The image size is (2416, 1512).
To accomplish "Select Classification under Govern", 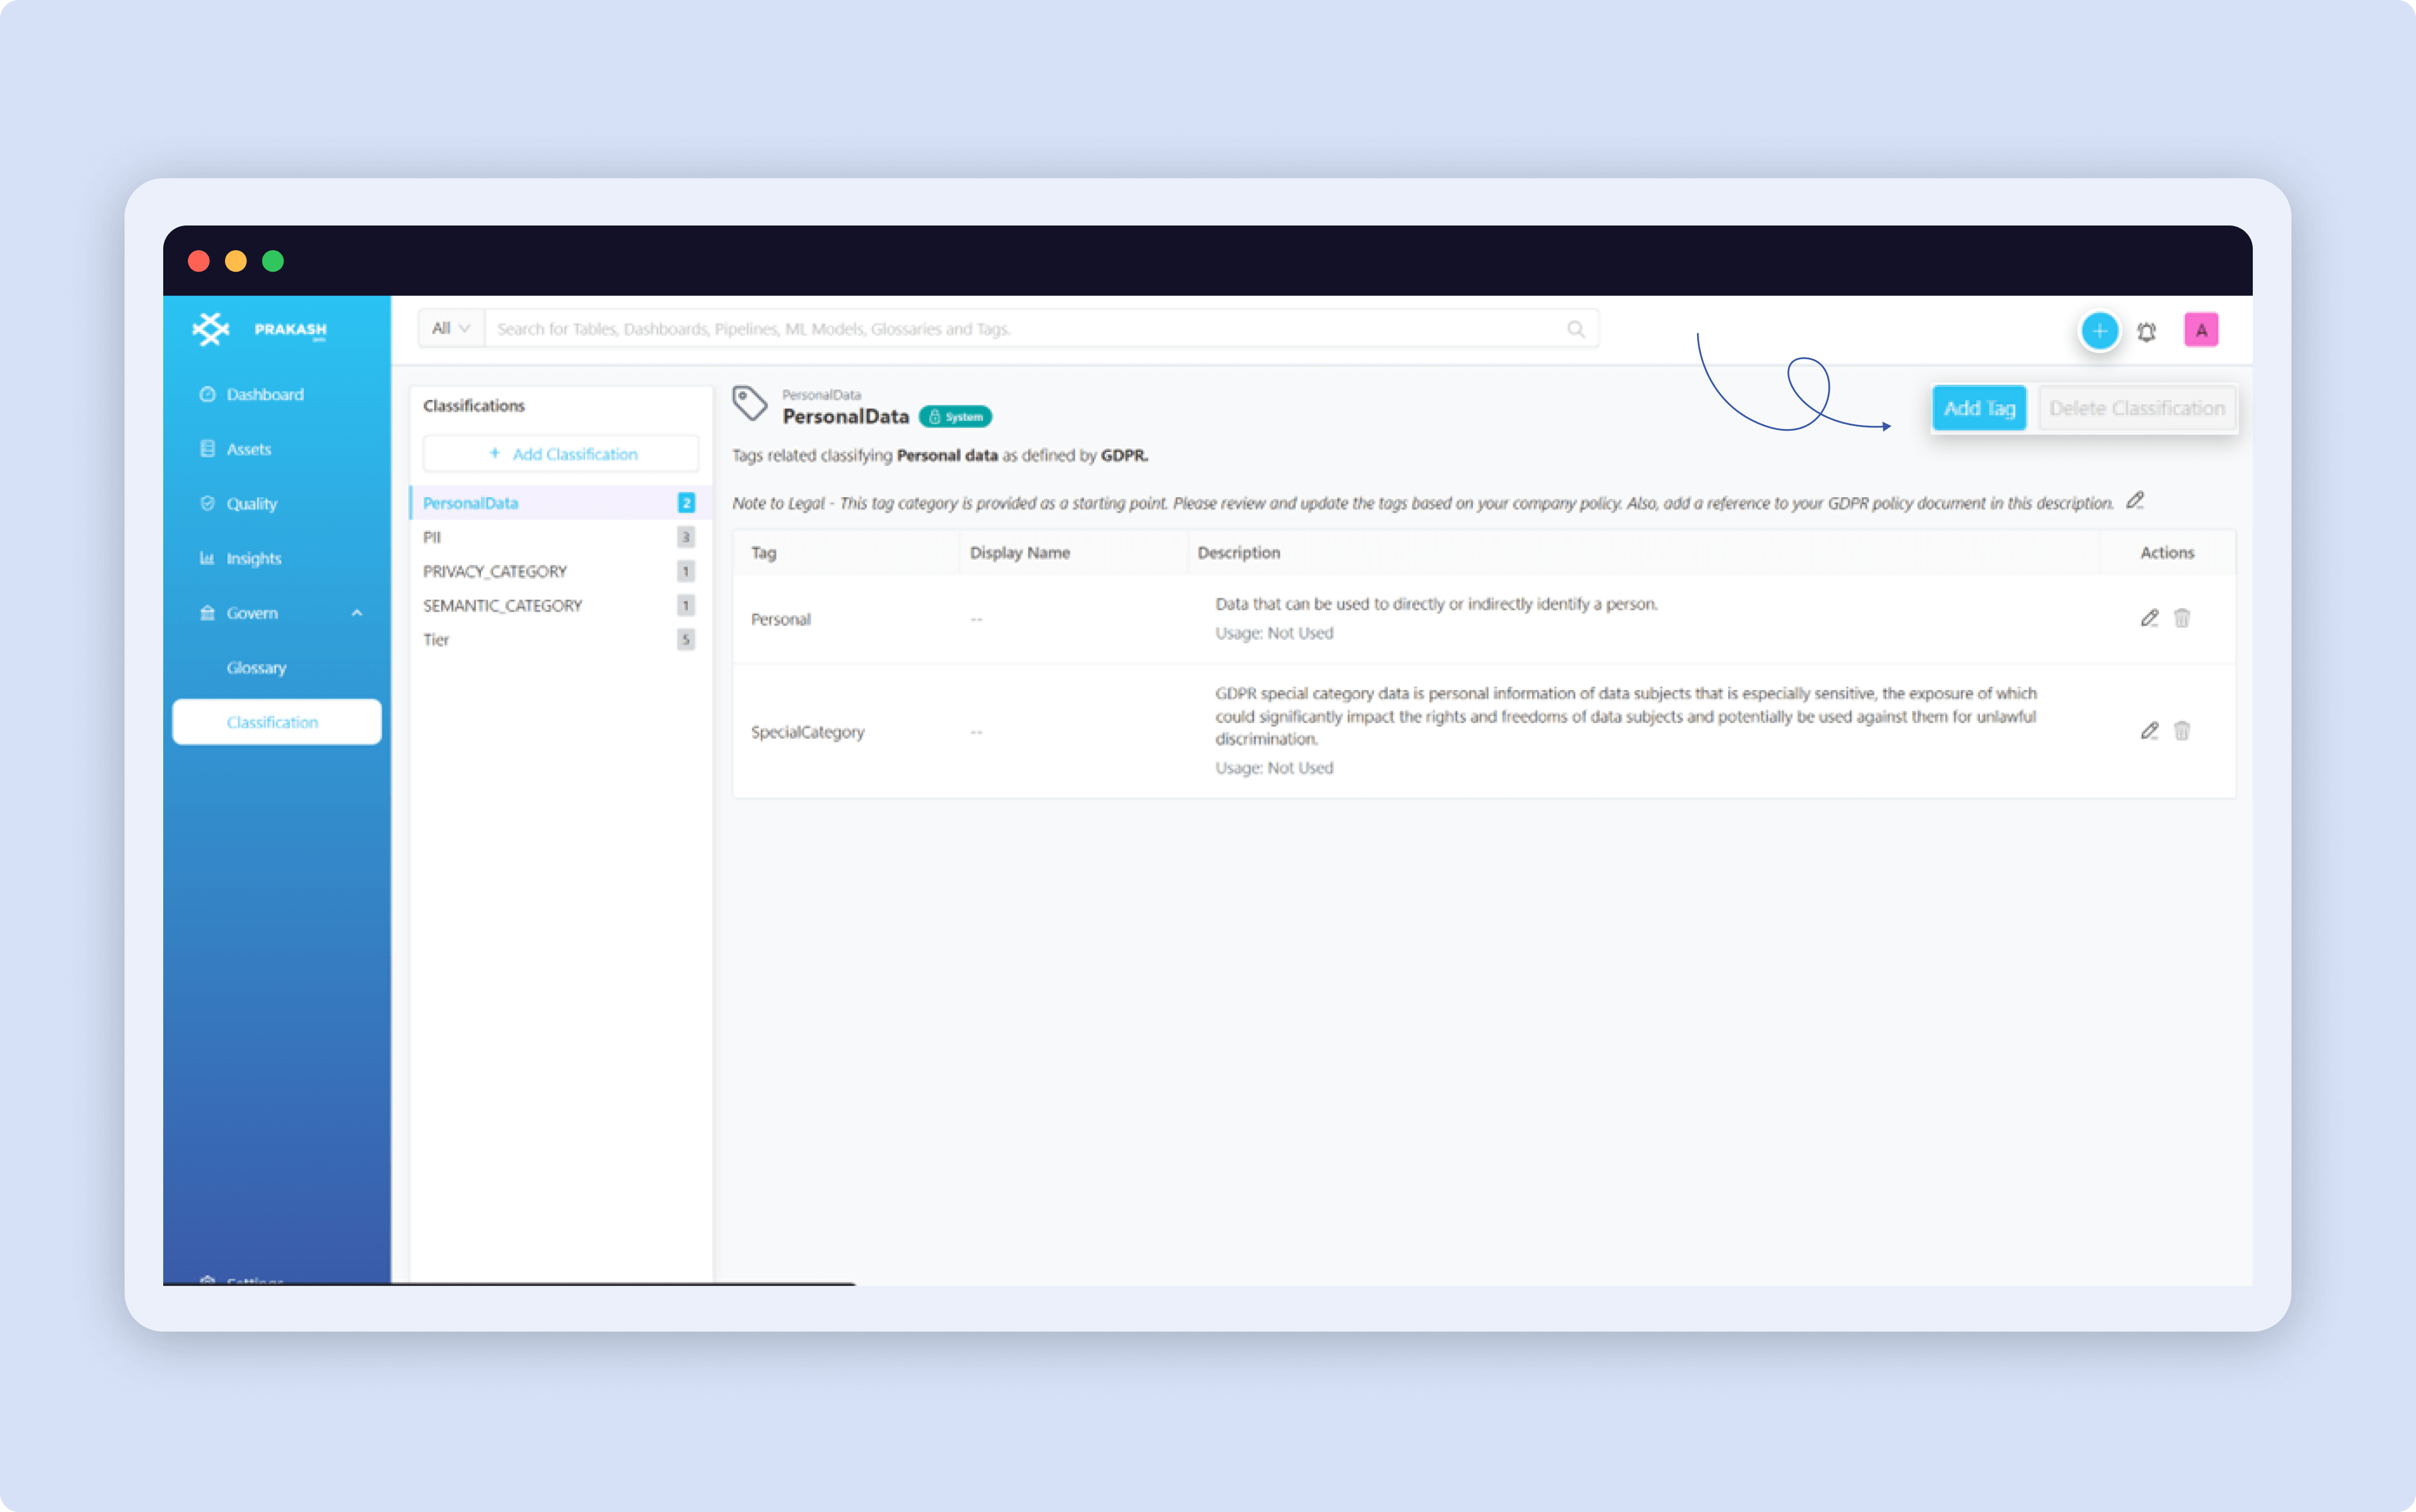I will coord(273,721).
